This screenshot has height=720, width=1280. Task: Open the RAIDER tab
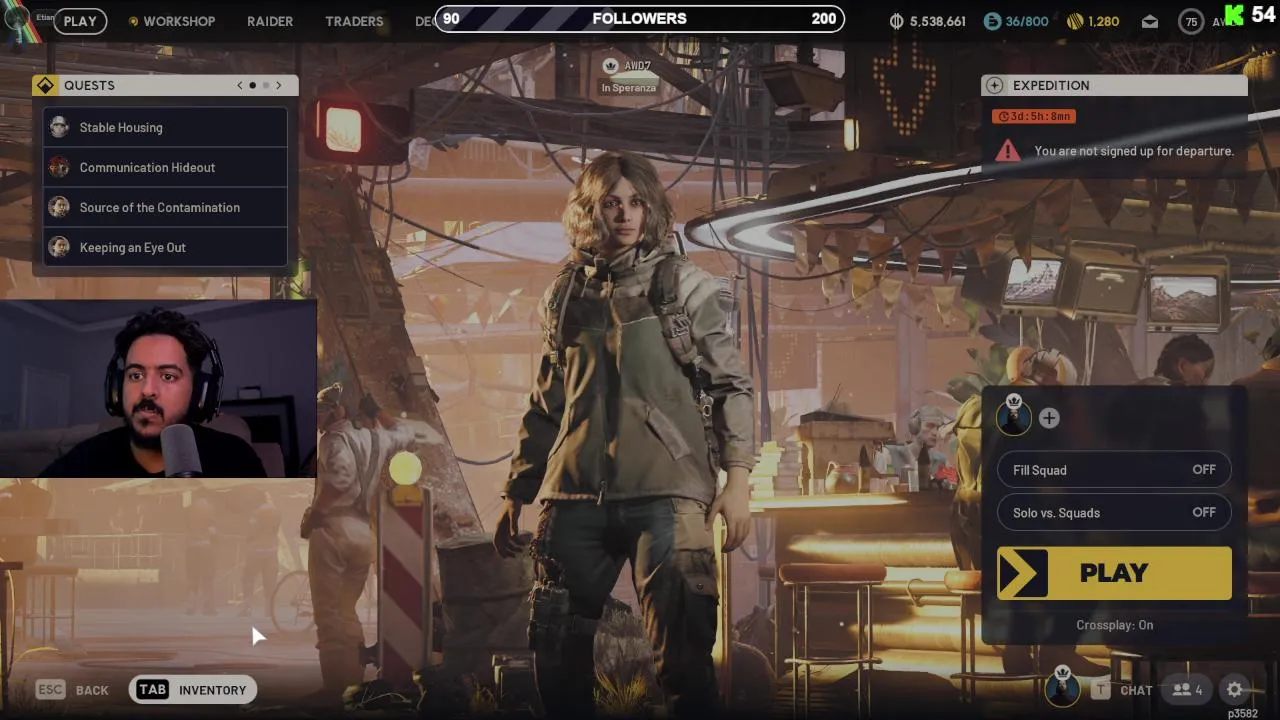(x=270, y=21)
